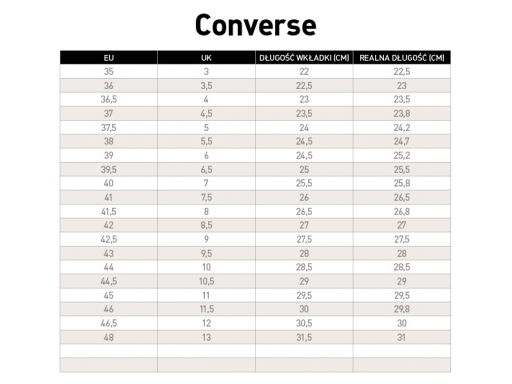
Task: Click the REALNA DŁUGOŚĆ (CM) header
Action: 402,58
